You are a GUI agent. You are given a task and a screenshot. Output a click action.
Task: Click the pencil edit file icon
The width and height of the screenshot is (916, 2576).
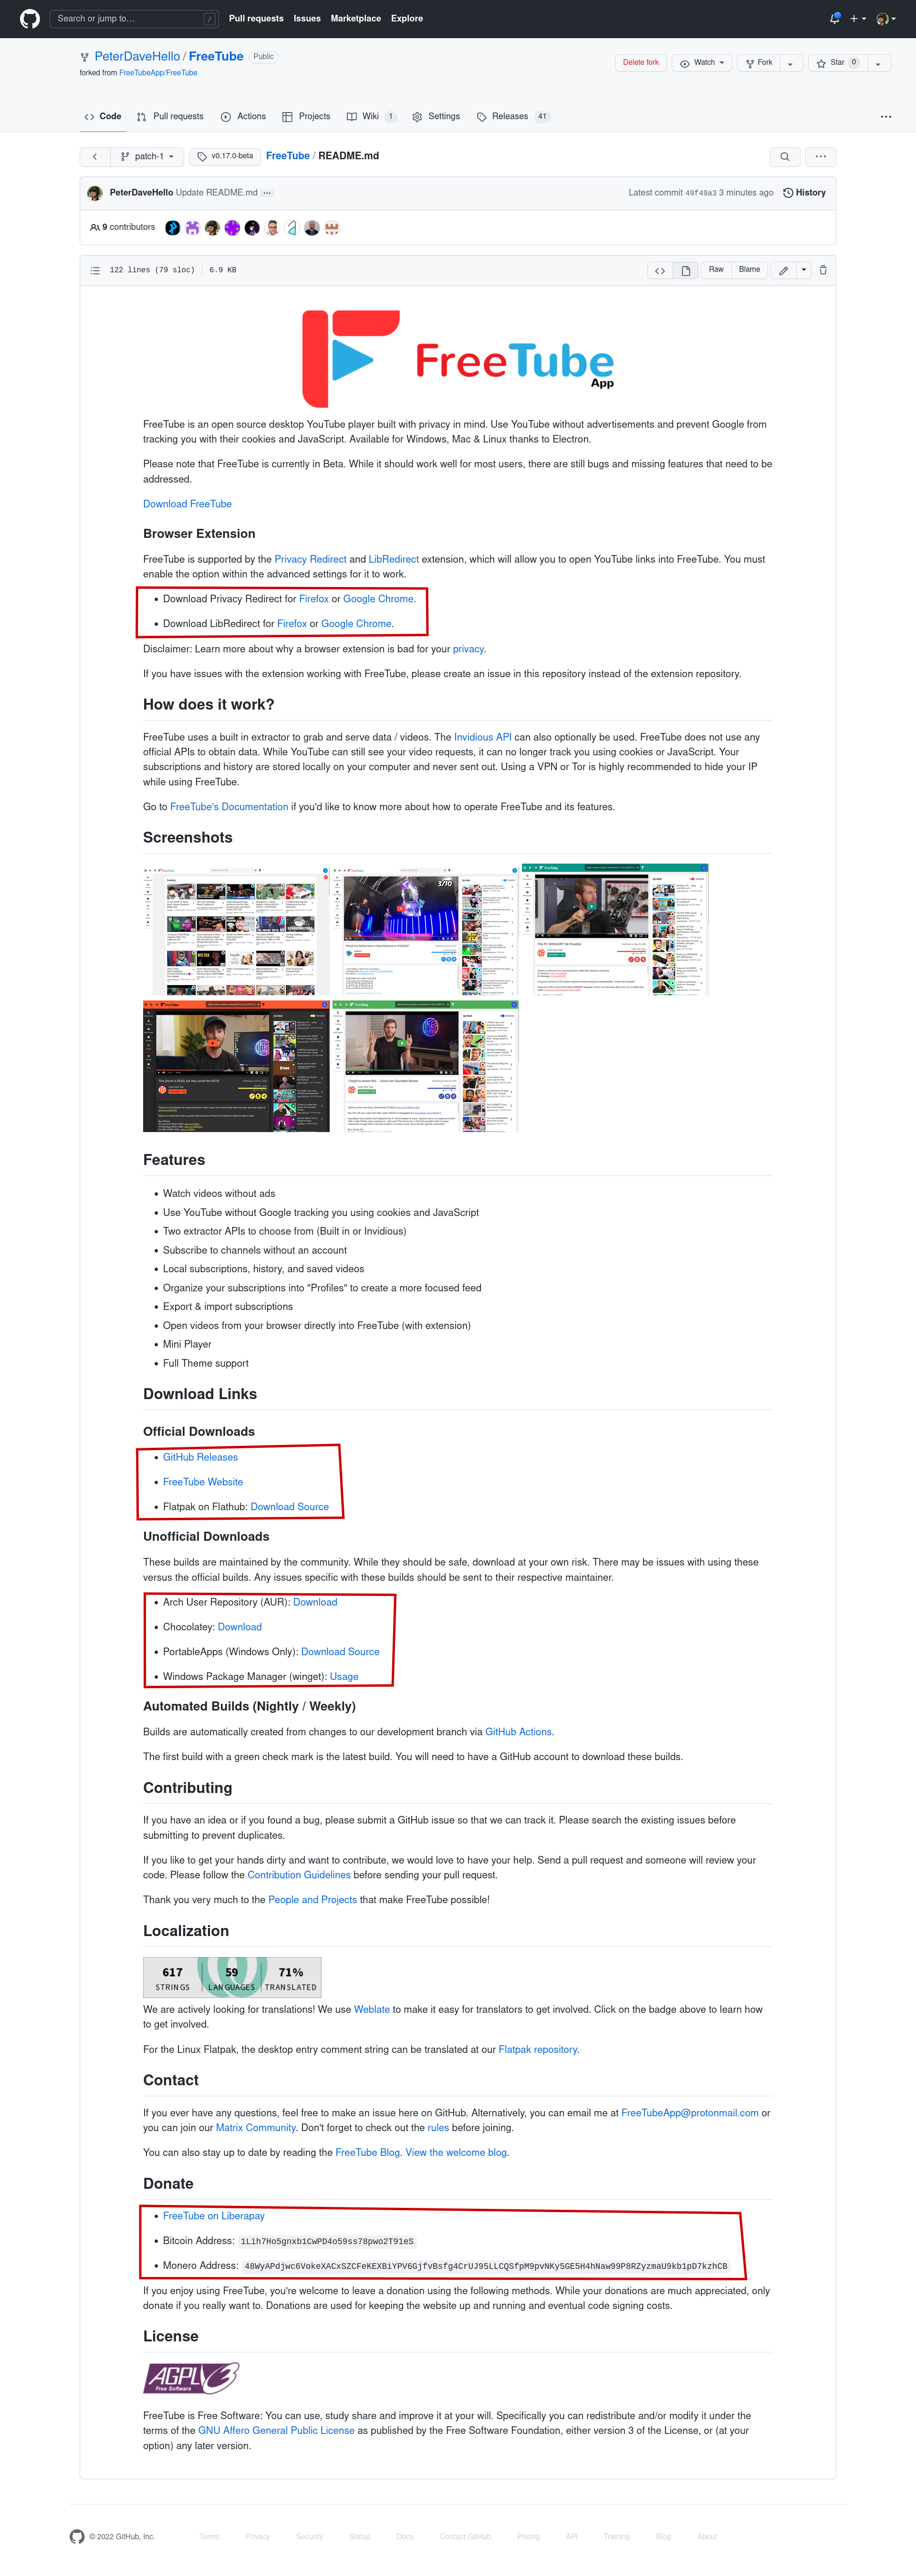(784, 270)
